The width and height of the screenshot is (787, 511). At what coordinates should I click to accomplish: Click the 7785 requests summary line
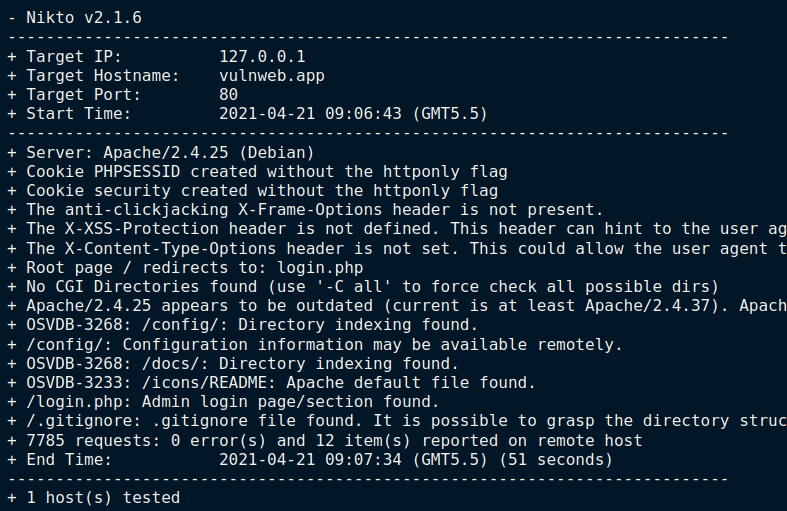coord(325,441)
